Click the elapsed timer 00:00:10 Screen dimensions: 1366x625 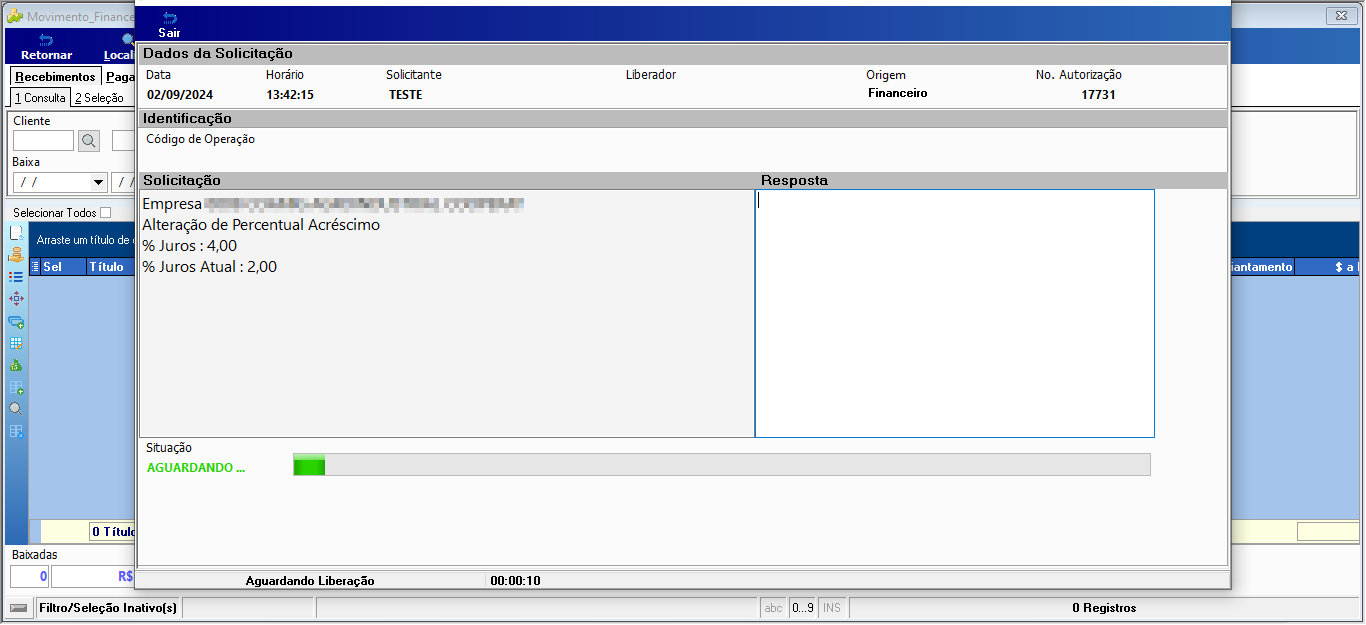[x=515, y=581]
